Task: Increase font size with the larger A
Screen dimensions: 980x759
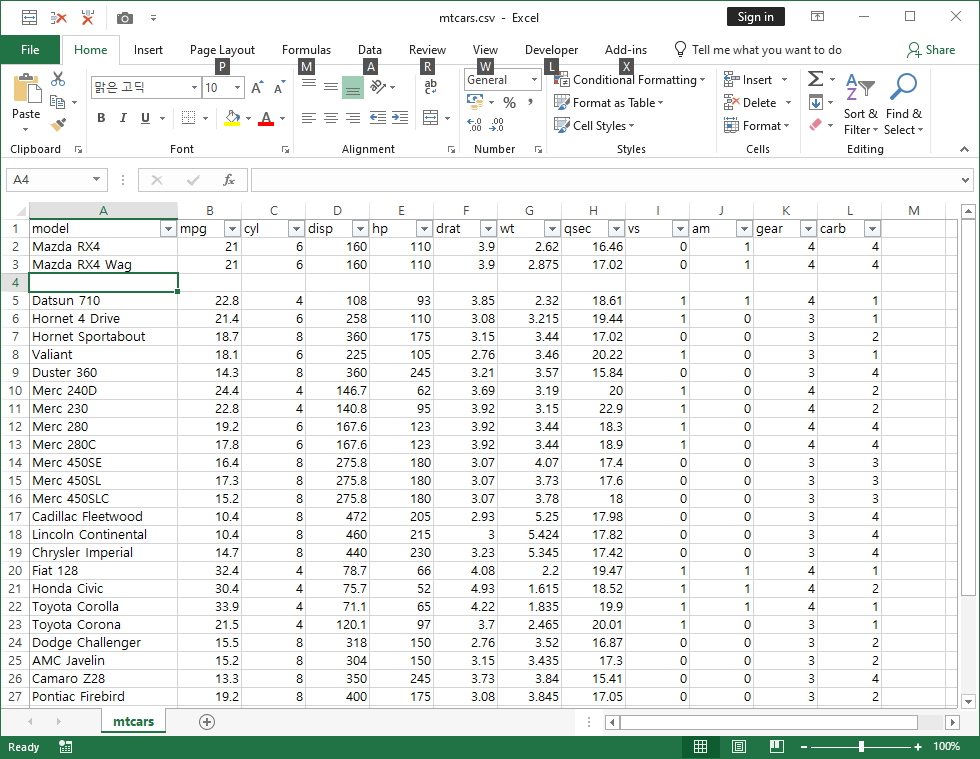Action: tap(257, 88)
